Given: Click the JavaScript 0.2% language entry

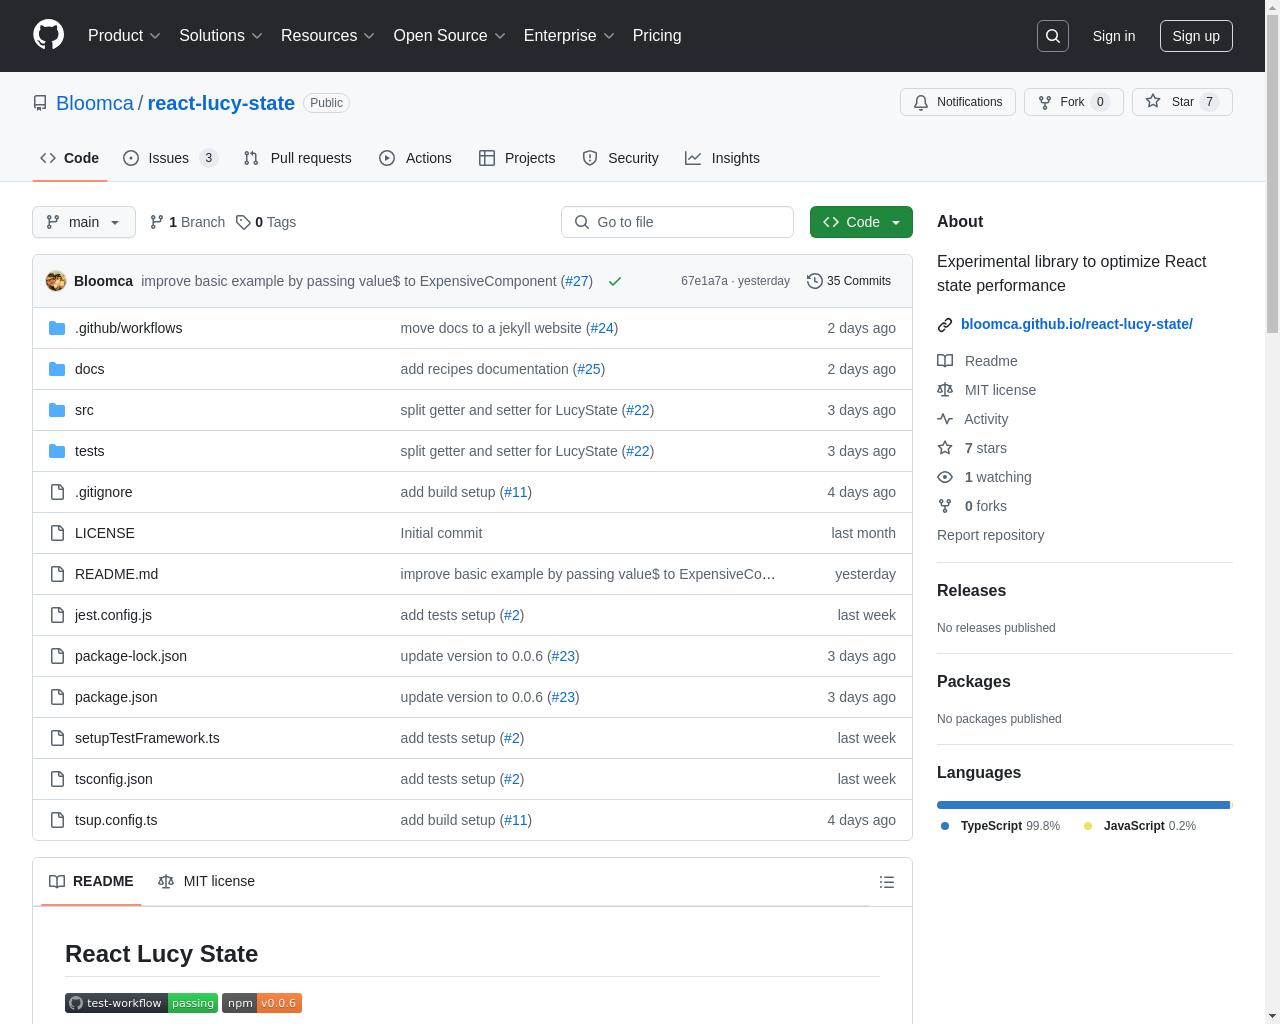Looking at the screenshot, I should [x=1140, y=826].
